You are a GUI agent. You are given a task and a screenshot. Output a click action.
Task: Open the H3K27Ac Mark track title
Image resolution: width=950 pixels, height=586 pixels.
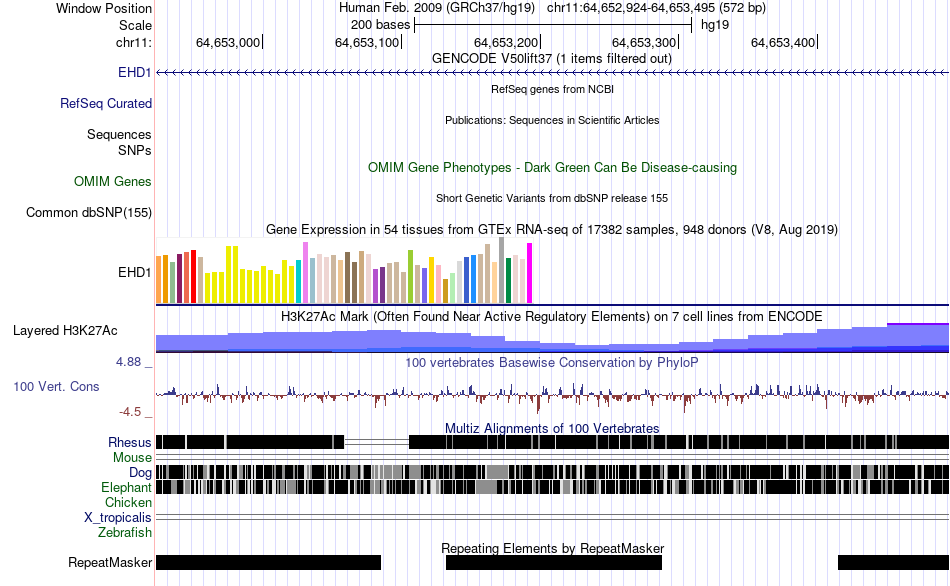click(x=552, y=317)
